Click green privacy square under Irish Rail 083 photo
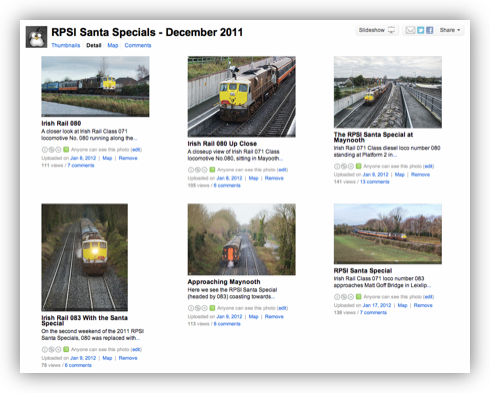This screenshot has width=490, height=393. [66, 349]
